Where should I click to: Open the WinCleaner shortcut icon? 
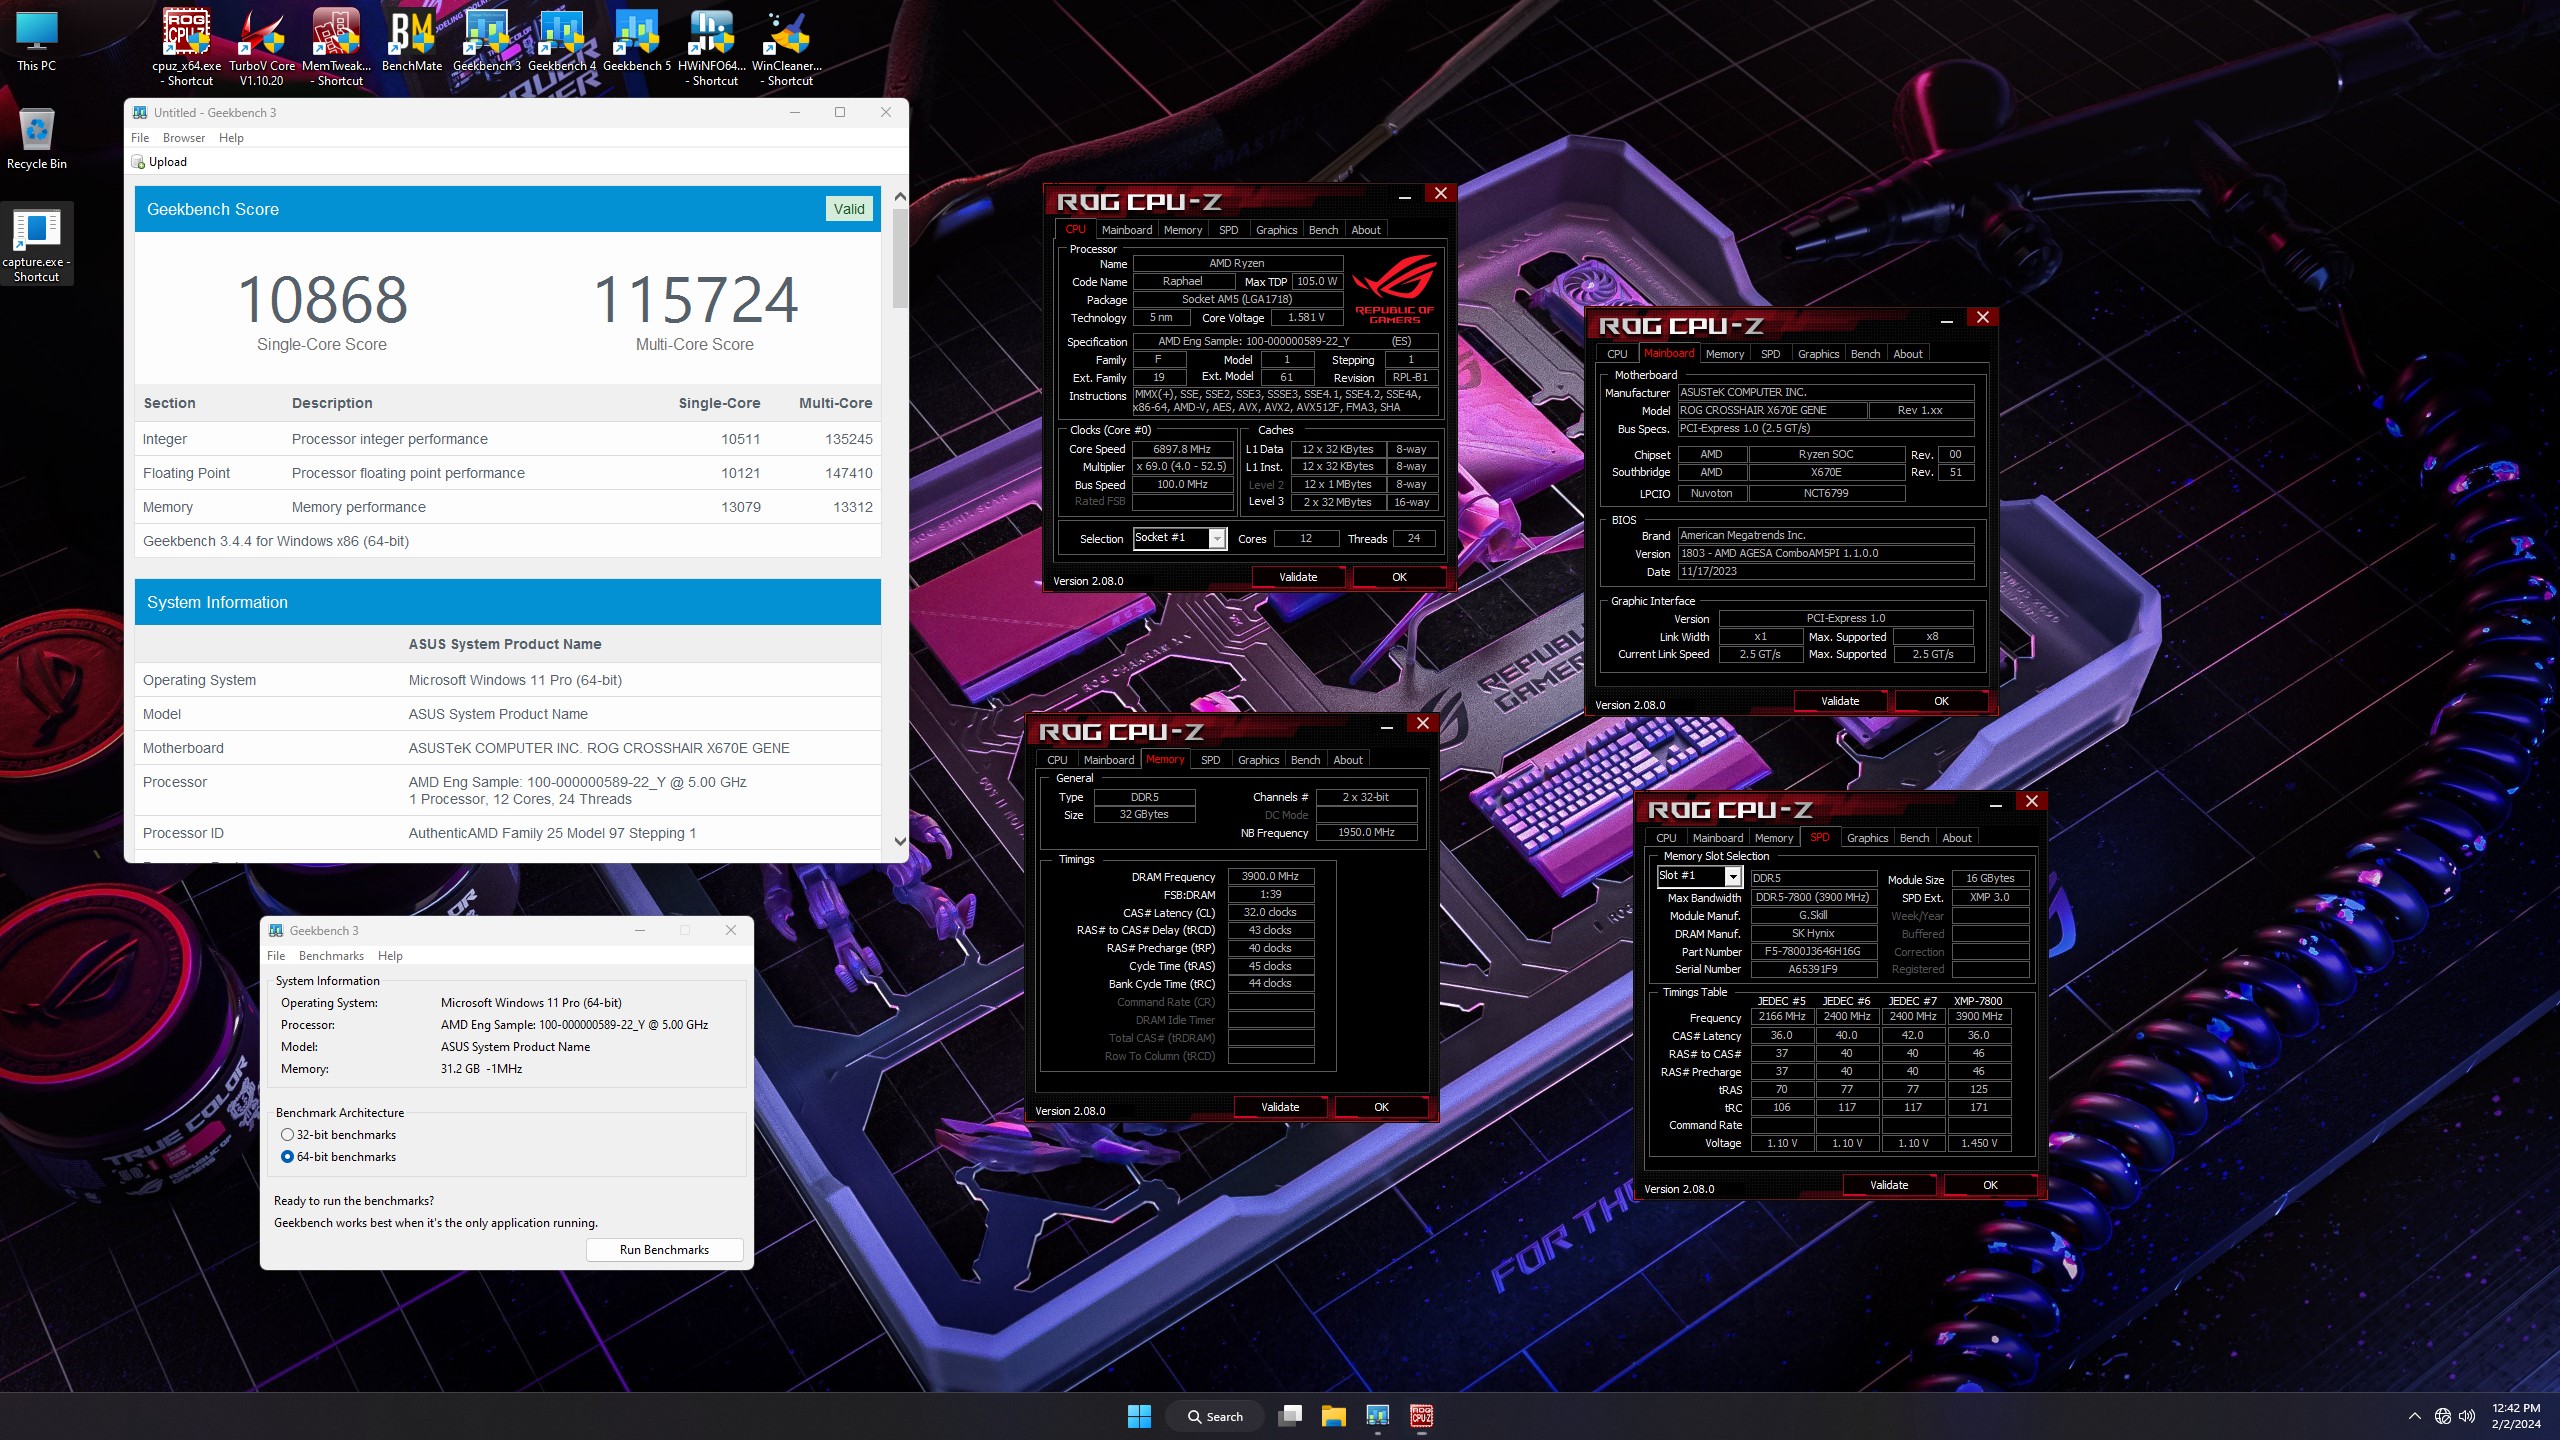pos(787,45)
